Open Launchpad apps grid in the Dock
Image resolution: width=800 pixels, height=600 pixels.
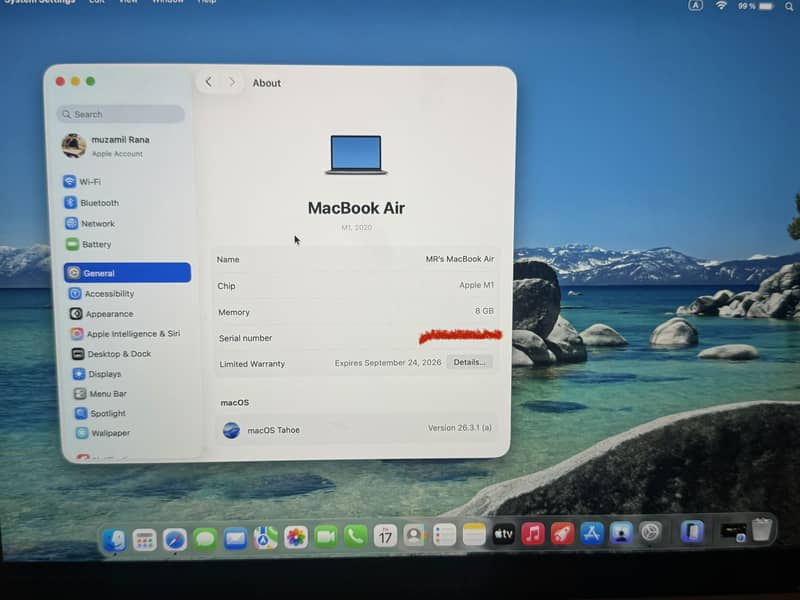[x=144, y=540]
